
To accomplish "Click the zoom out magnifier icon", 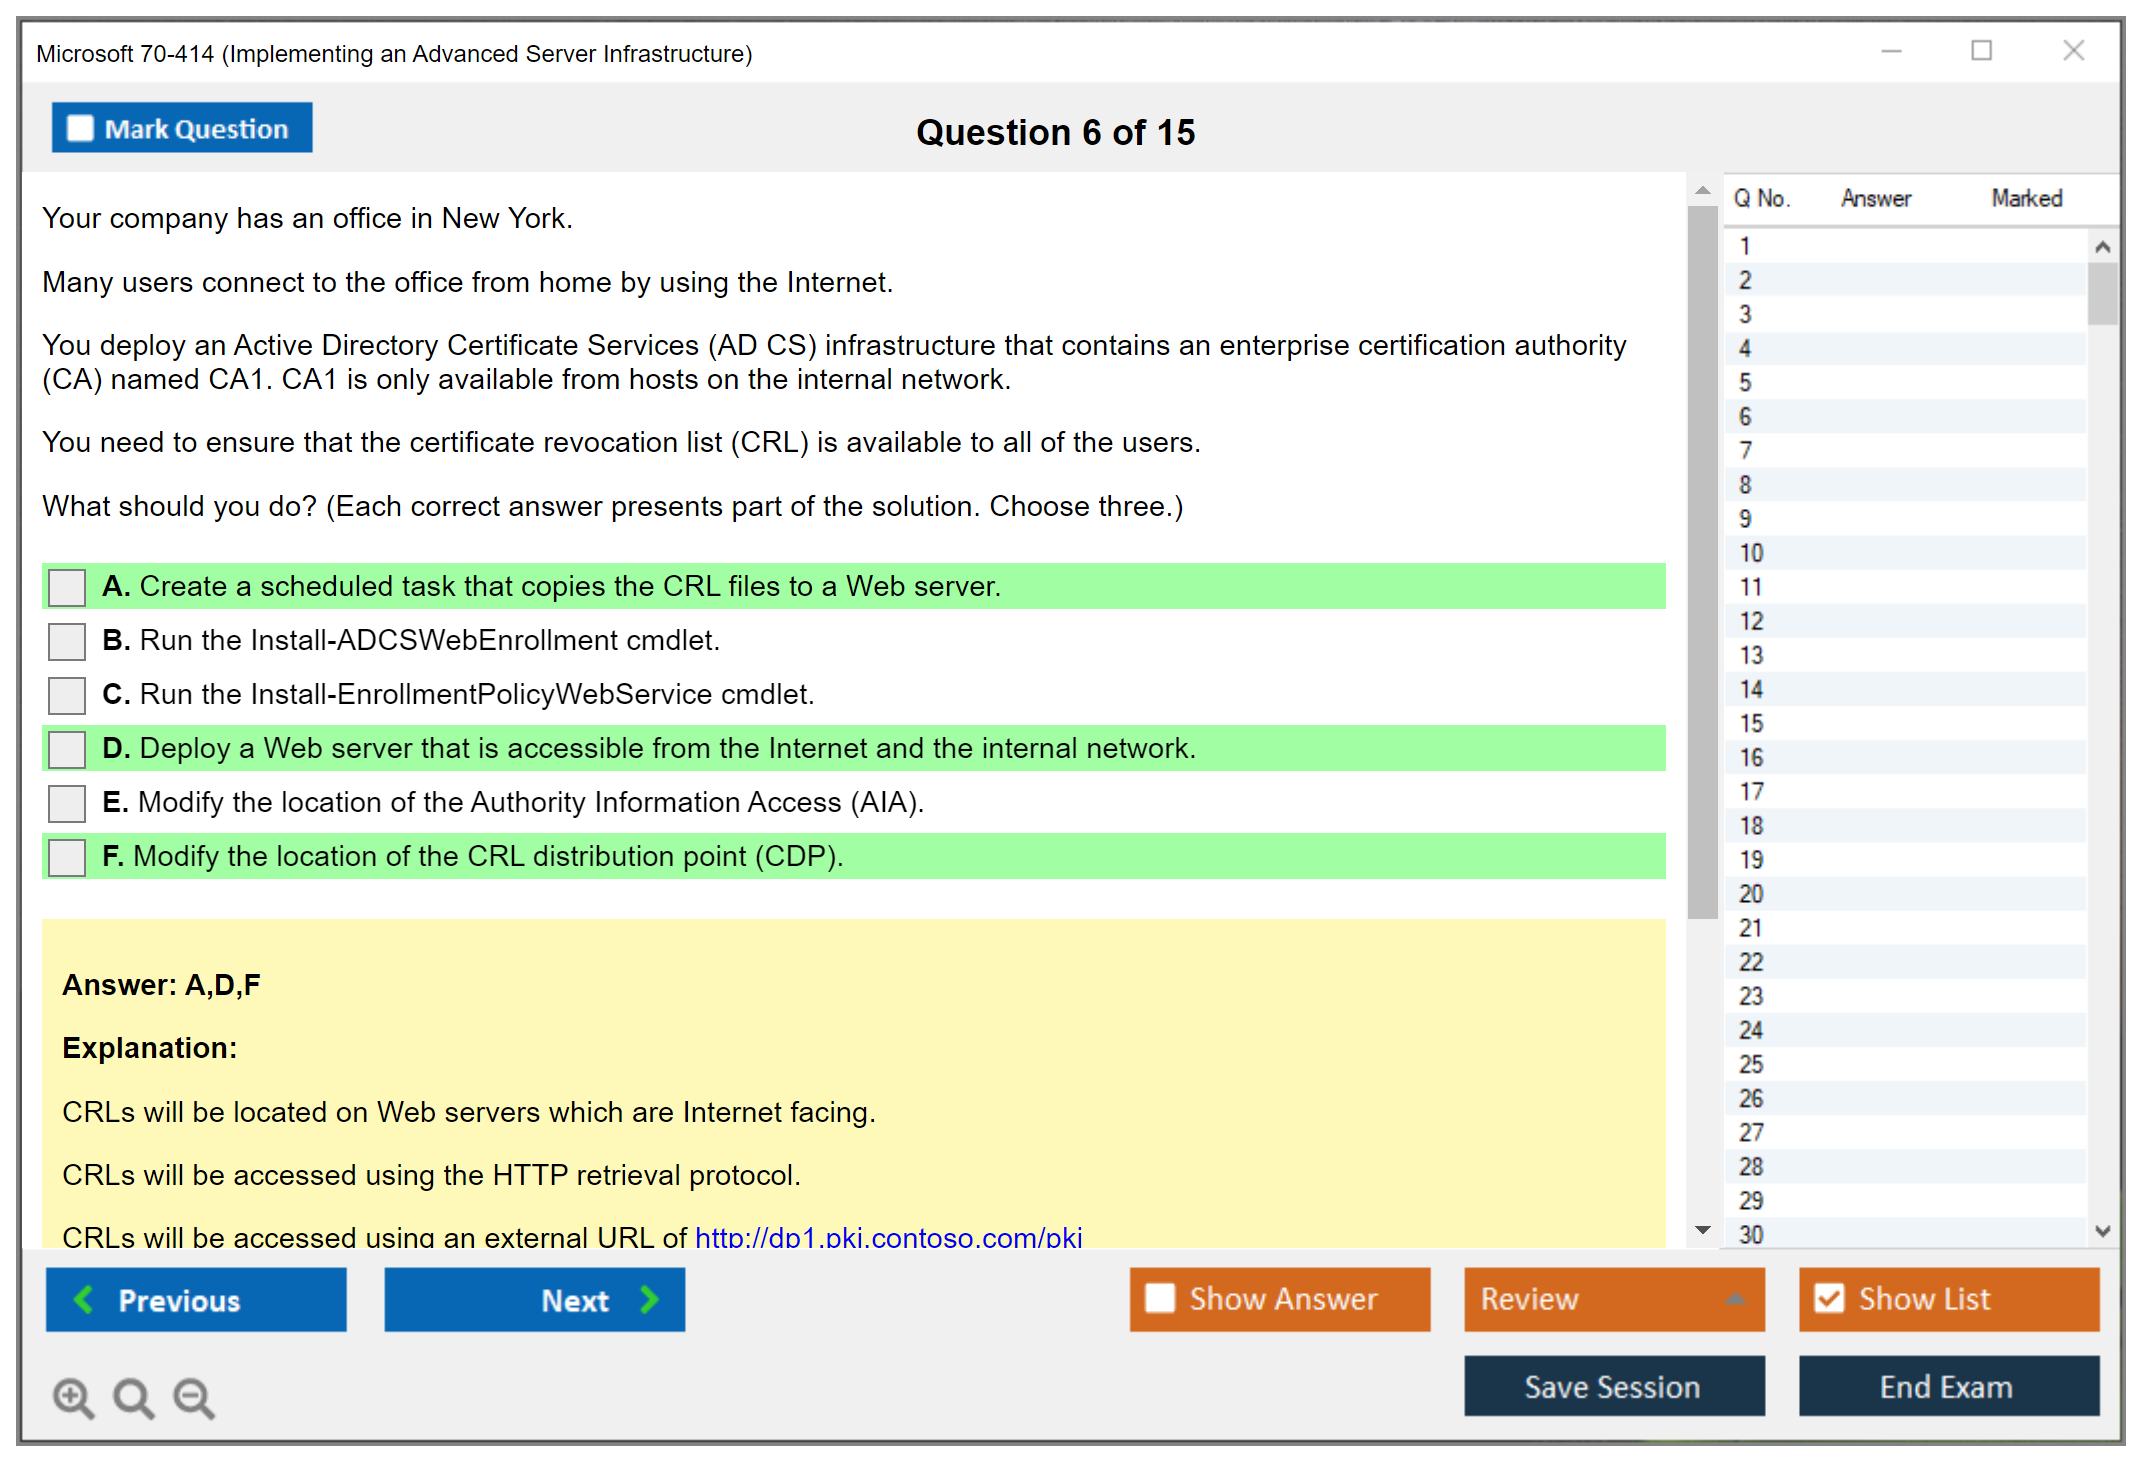I will [194, 1397].
